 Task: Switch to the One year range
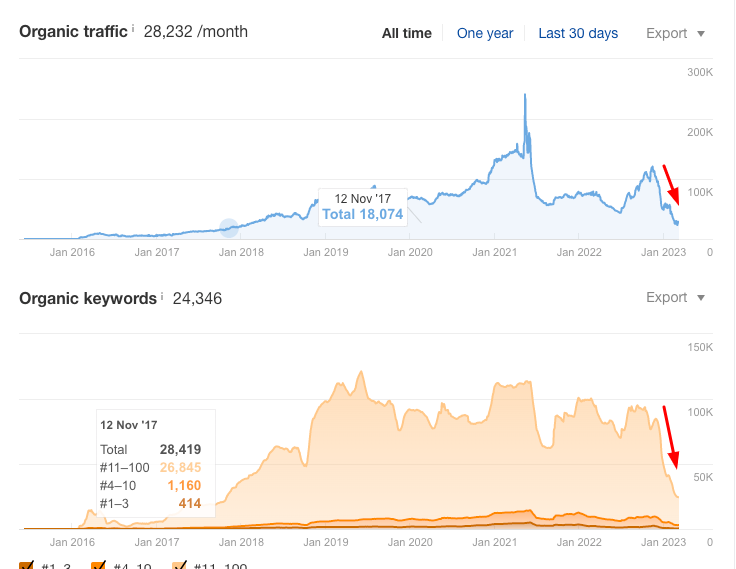[485, 33]
